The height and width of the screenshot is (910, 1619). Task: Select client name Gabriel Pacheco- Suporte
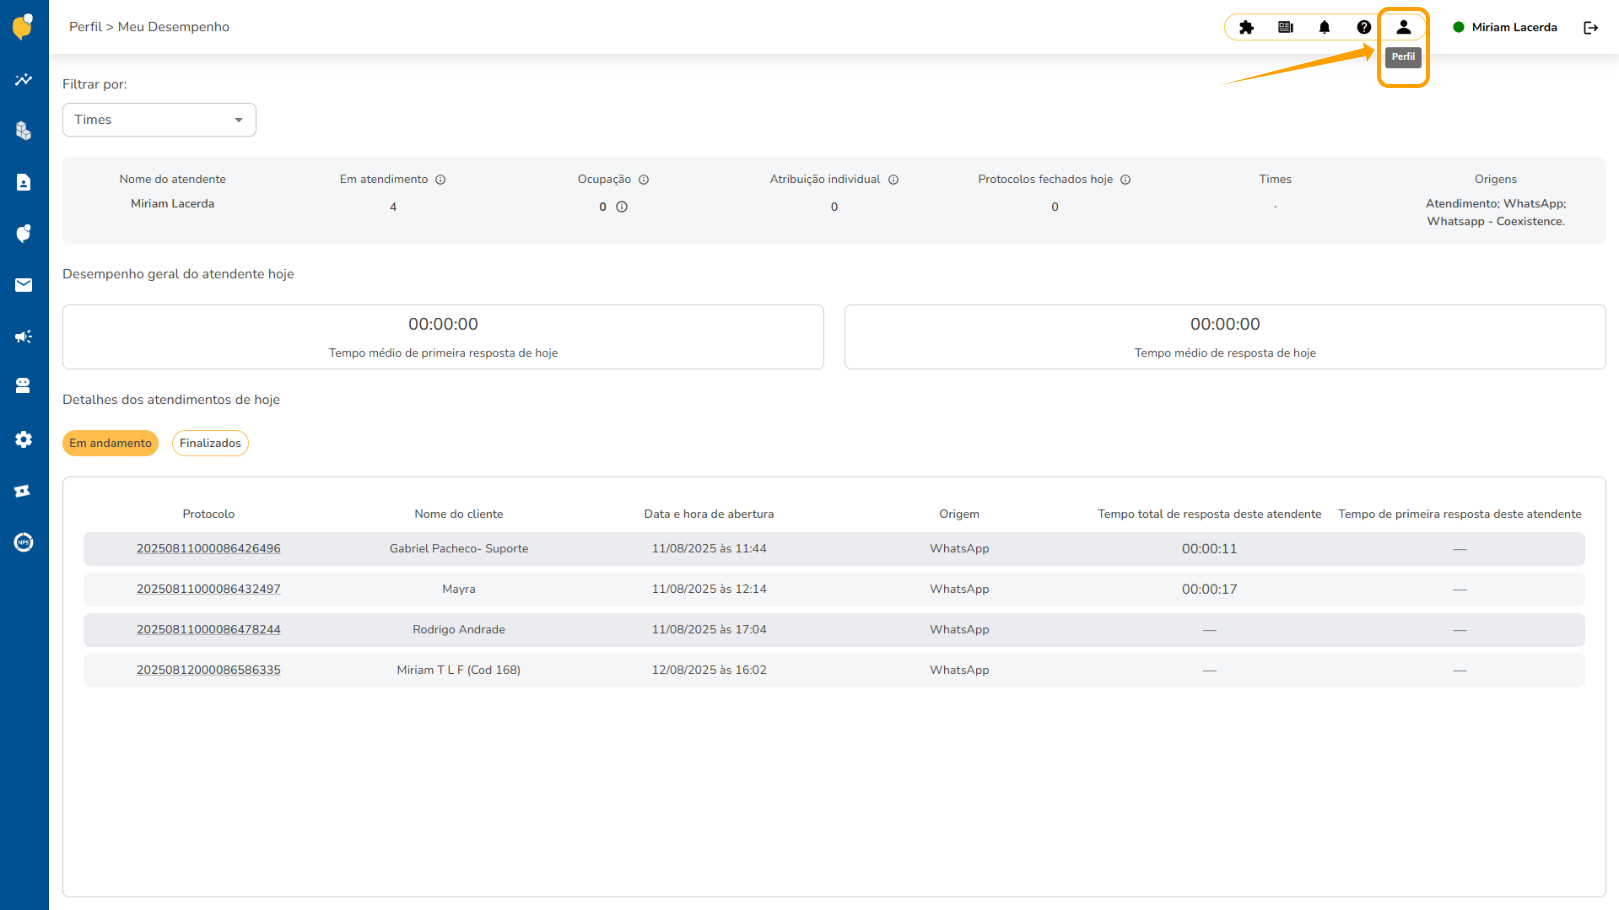click(459, 549)
